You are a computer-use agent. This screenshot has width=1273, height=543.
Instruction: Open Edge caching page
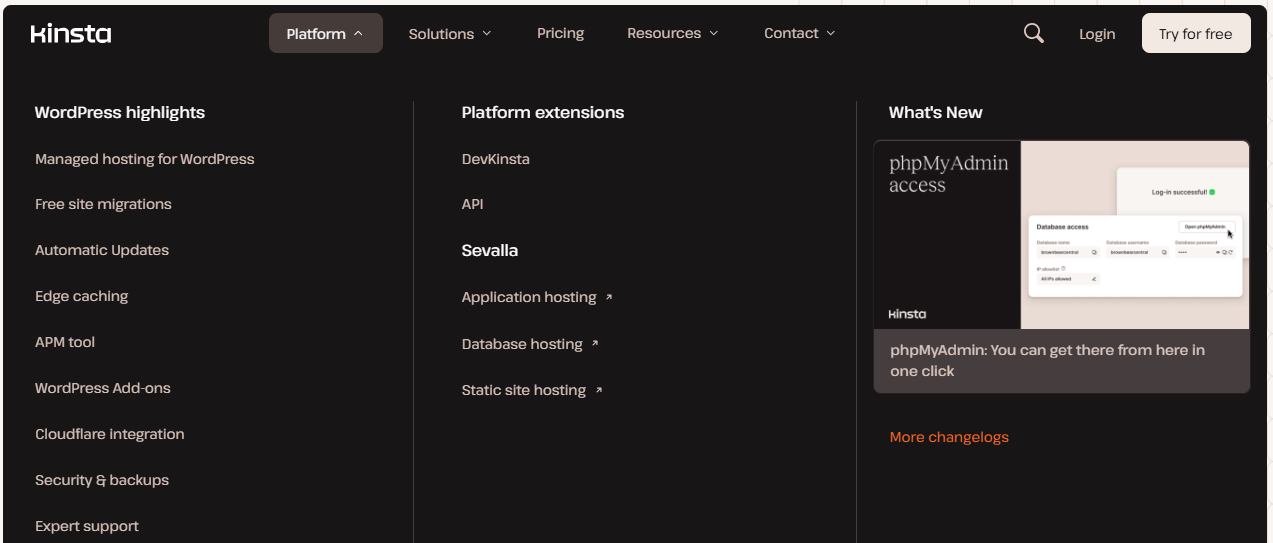tap(81, 296)
